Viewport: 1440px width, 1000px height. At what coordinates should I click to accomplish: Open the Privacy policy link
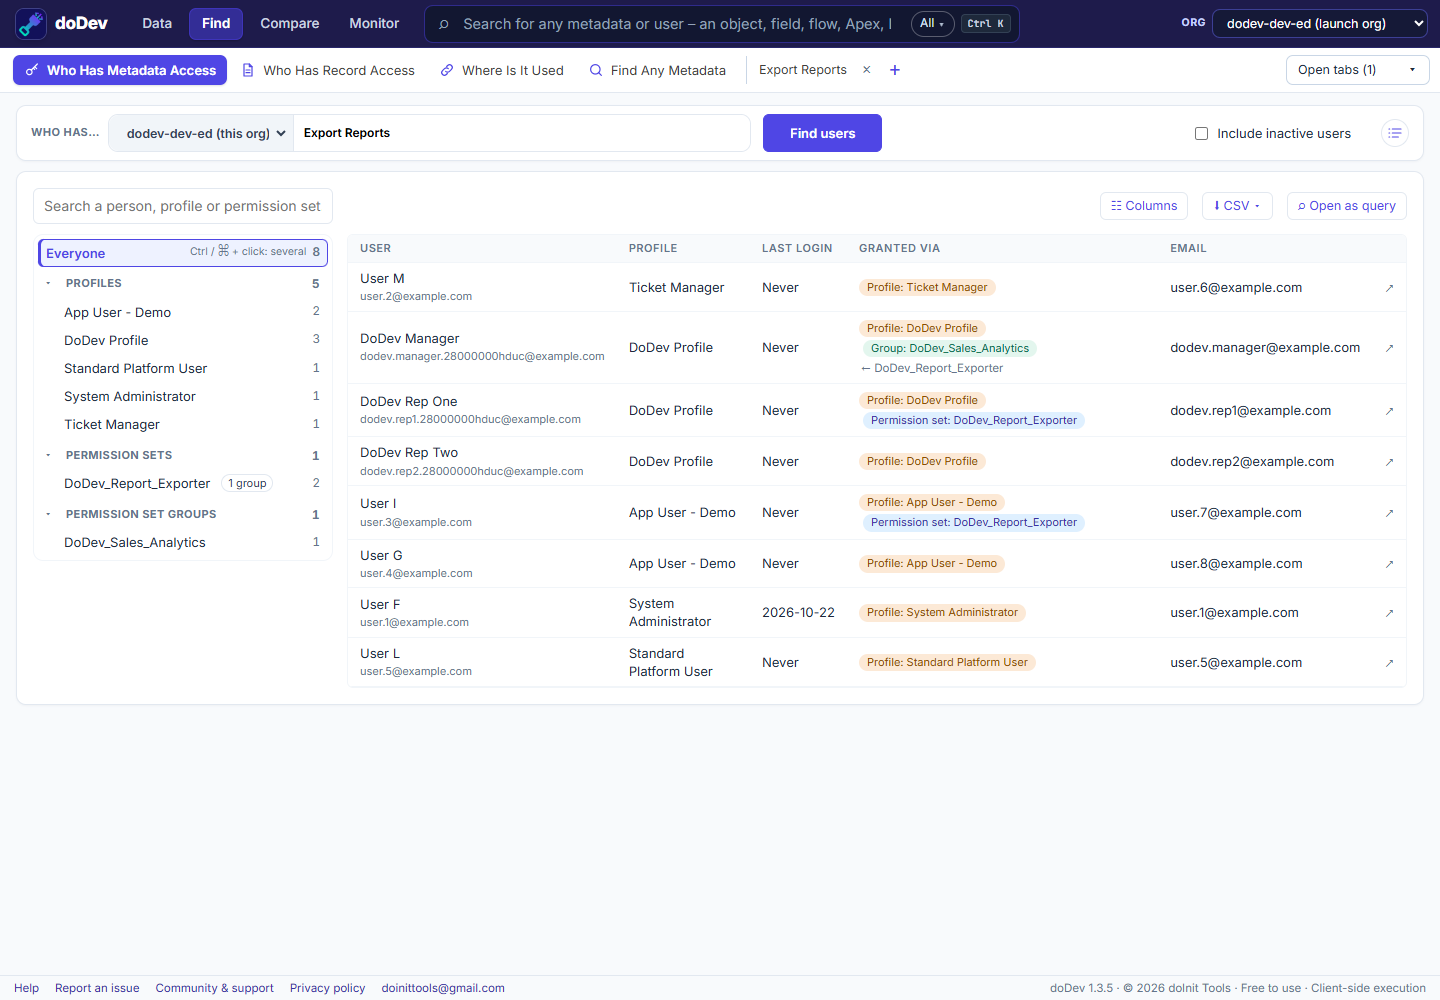pos(328,988)
